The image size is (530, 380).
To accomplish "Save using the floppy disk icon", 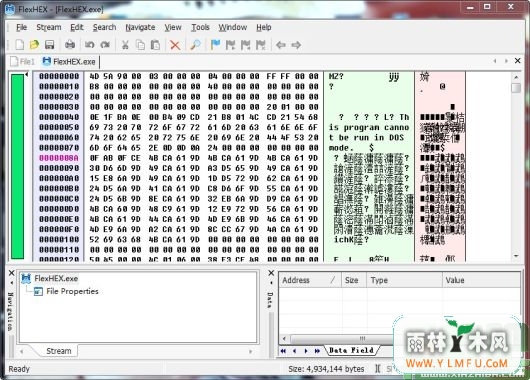I will point(49,45).
